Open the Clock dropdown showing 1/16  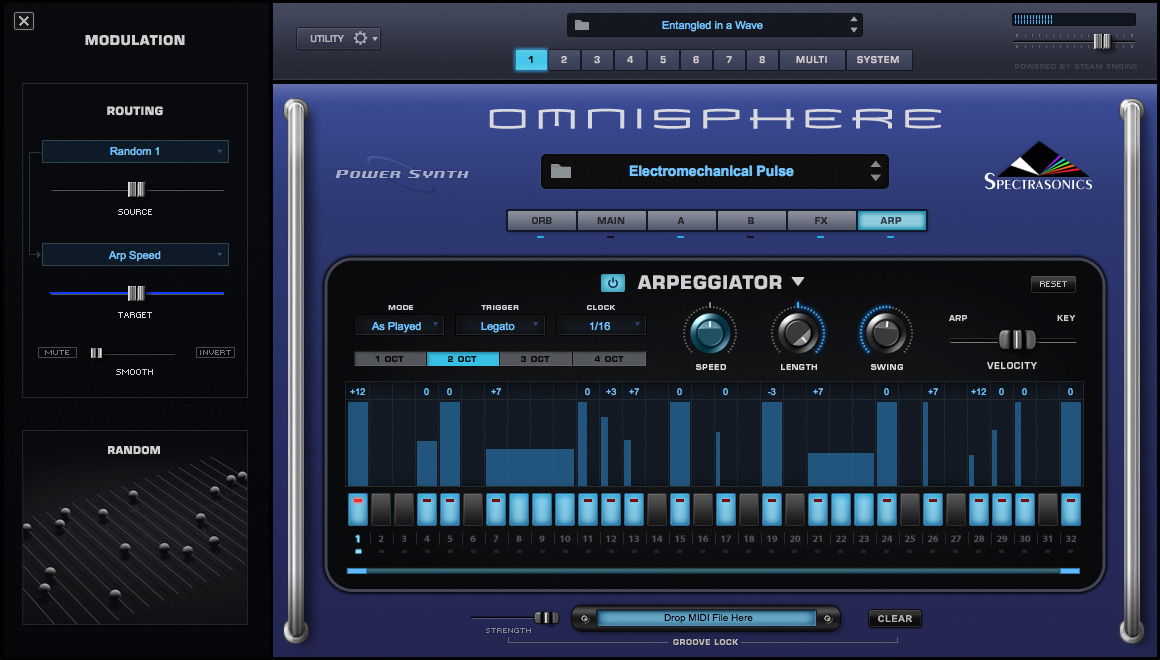[x=601, y=326]
